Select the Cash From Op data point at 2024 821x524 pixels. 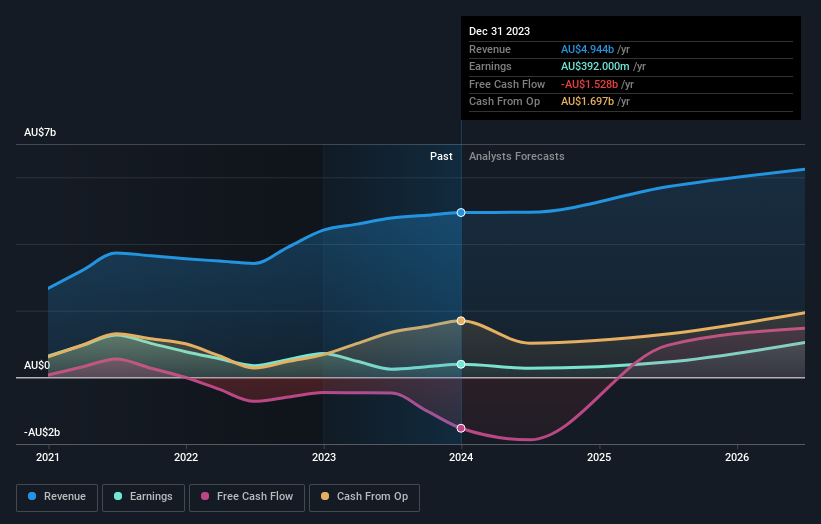(x=461, y=320)
